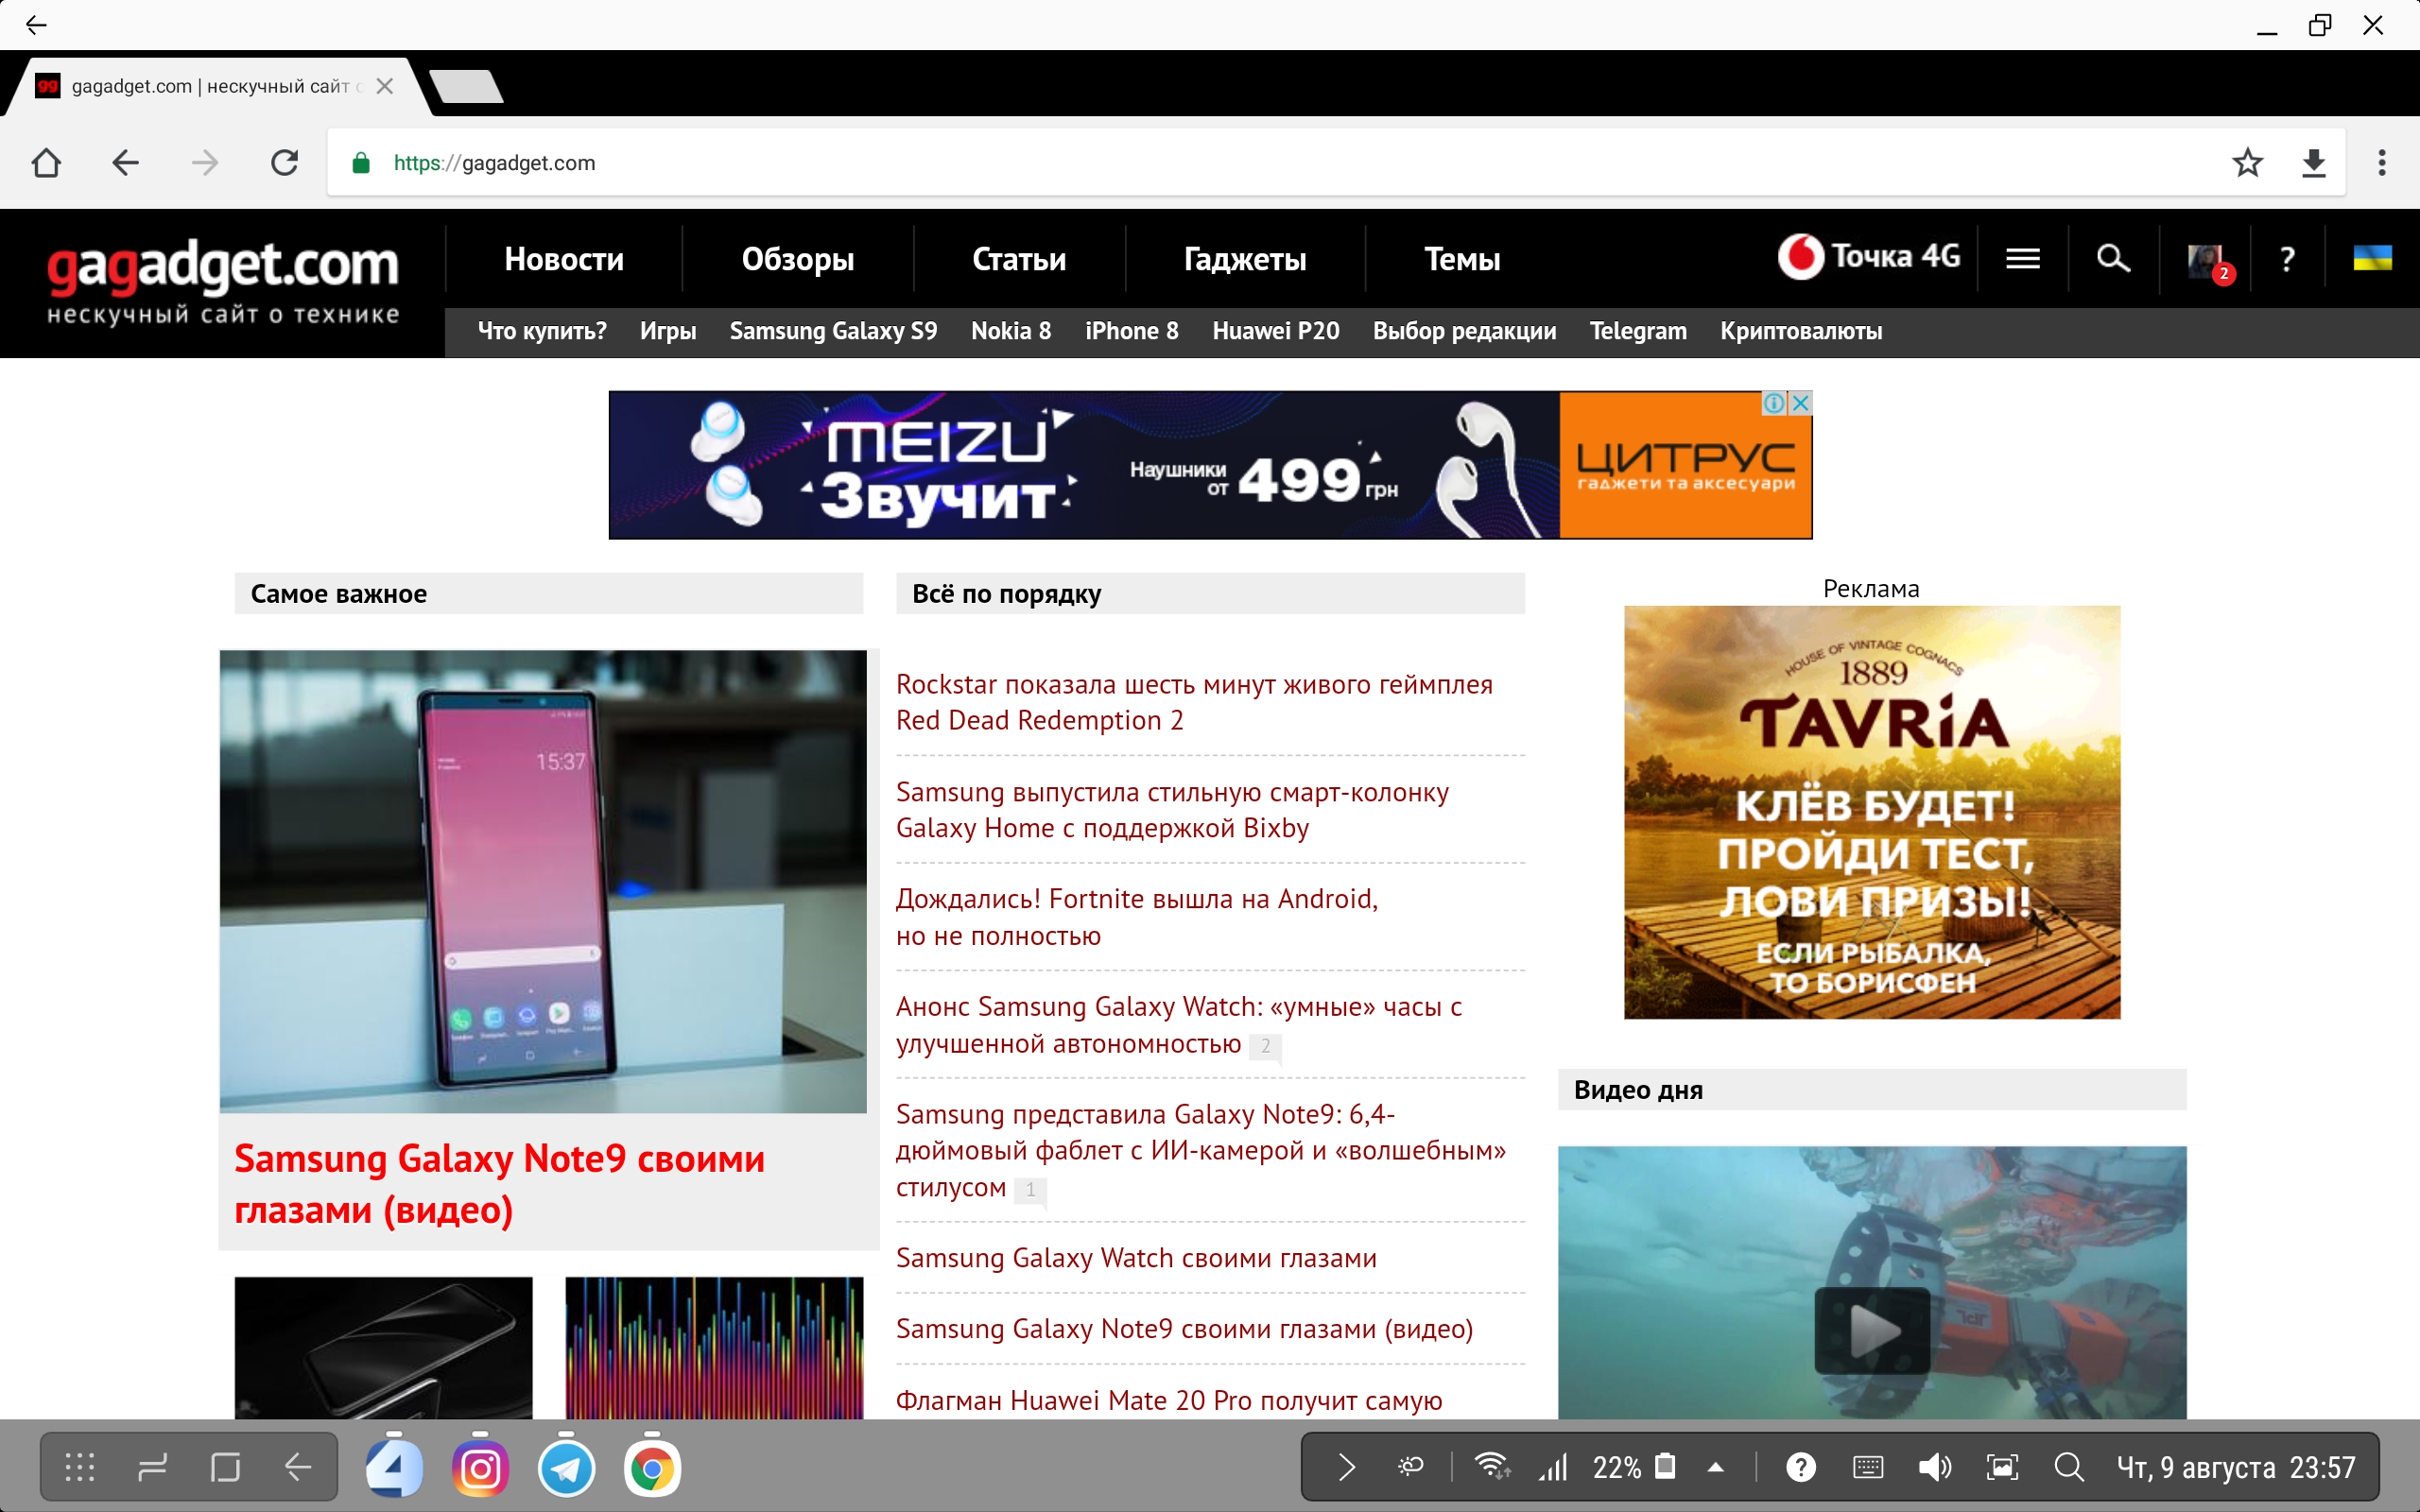Open the black phone article thumbnail

click(384, 1347)
